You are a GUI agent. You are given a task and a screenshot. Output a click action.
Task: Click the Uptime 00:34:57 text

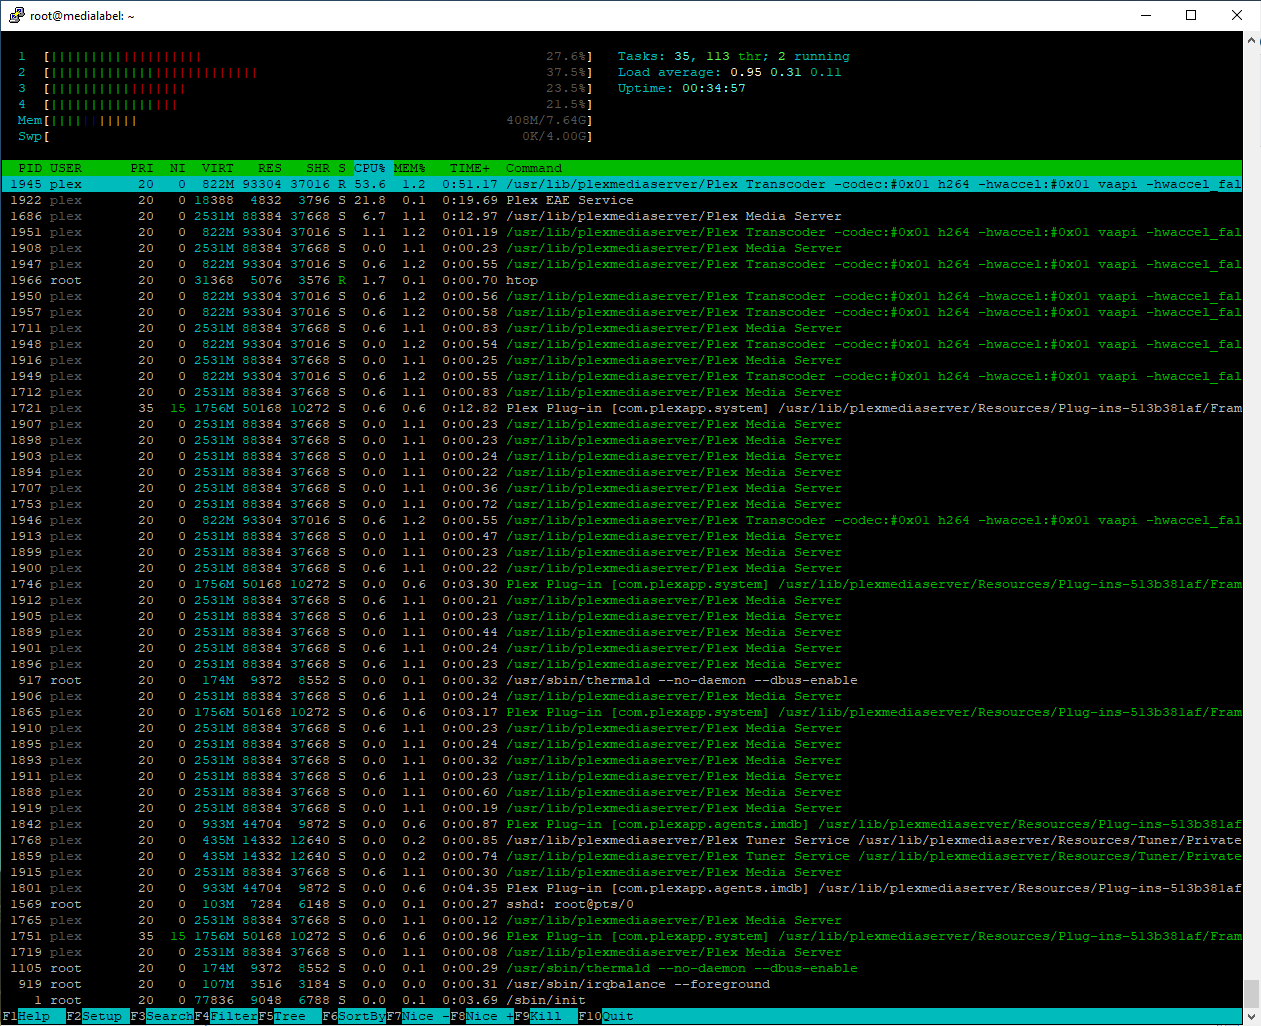coord(681,88)
